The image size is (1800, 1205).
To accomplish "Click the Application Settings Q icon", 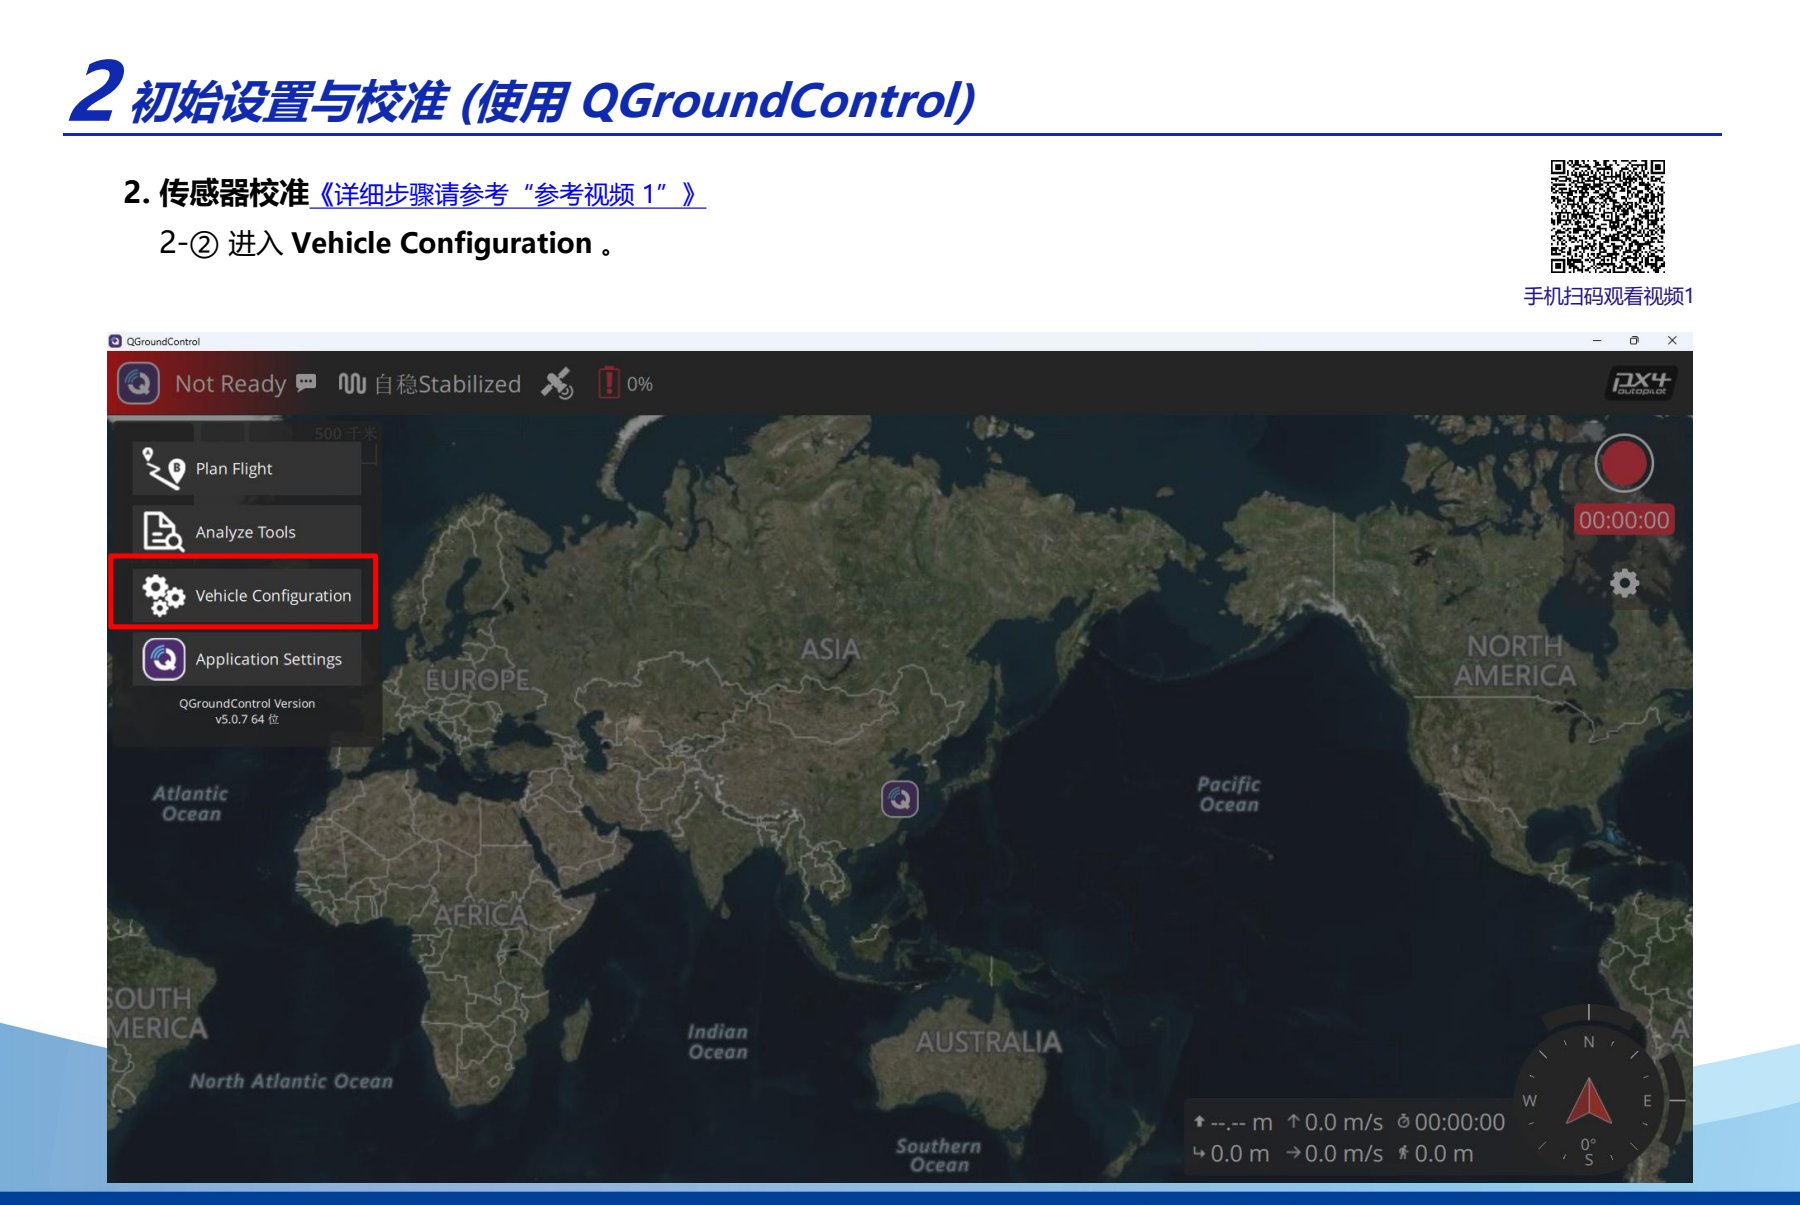I will coord(164,659).
